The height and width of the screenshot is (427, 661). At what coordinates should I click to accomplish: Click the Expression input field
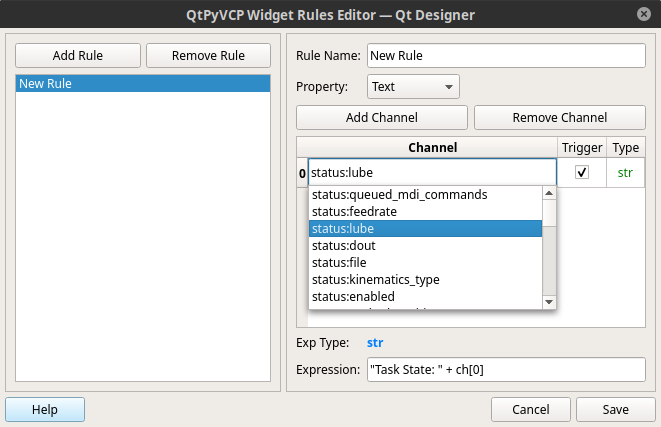pos(506,370)
